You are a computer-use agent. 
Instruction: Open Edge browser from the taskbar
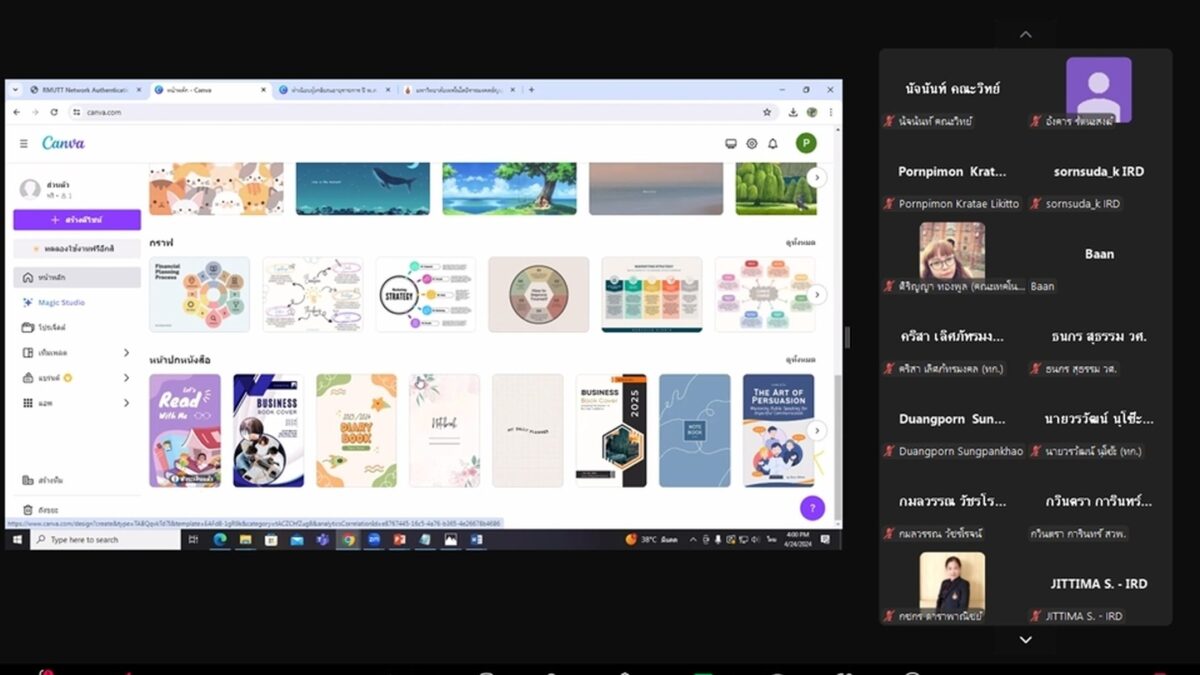[x=220, y=539]
